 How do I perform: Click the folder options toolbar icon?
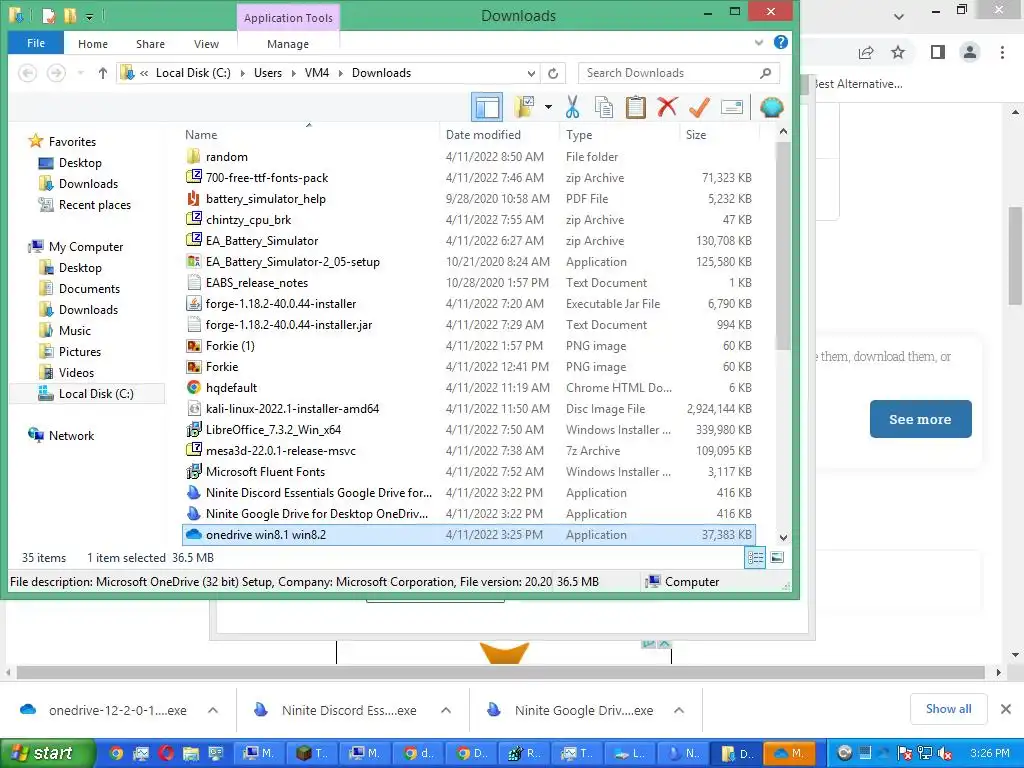click(524, 107)
